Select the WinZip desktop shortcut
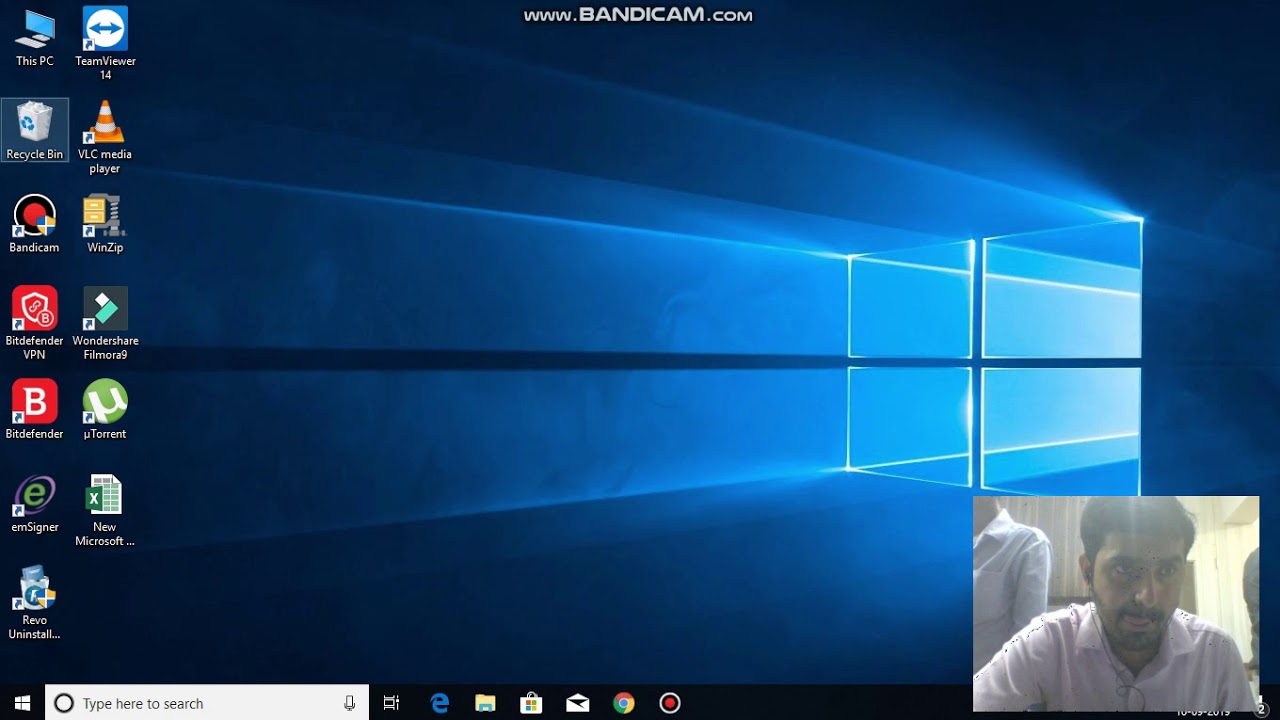Viewport: 1280px width, 720px height. pos(105,224)
